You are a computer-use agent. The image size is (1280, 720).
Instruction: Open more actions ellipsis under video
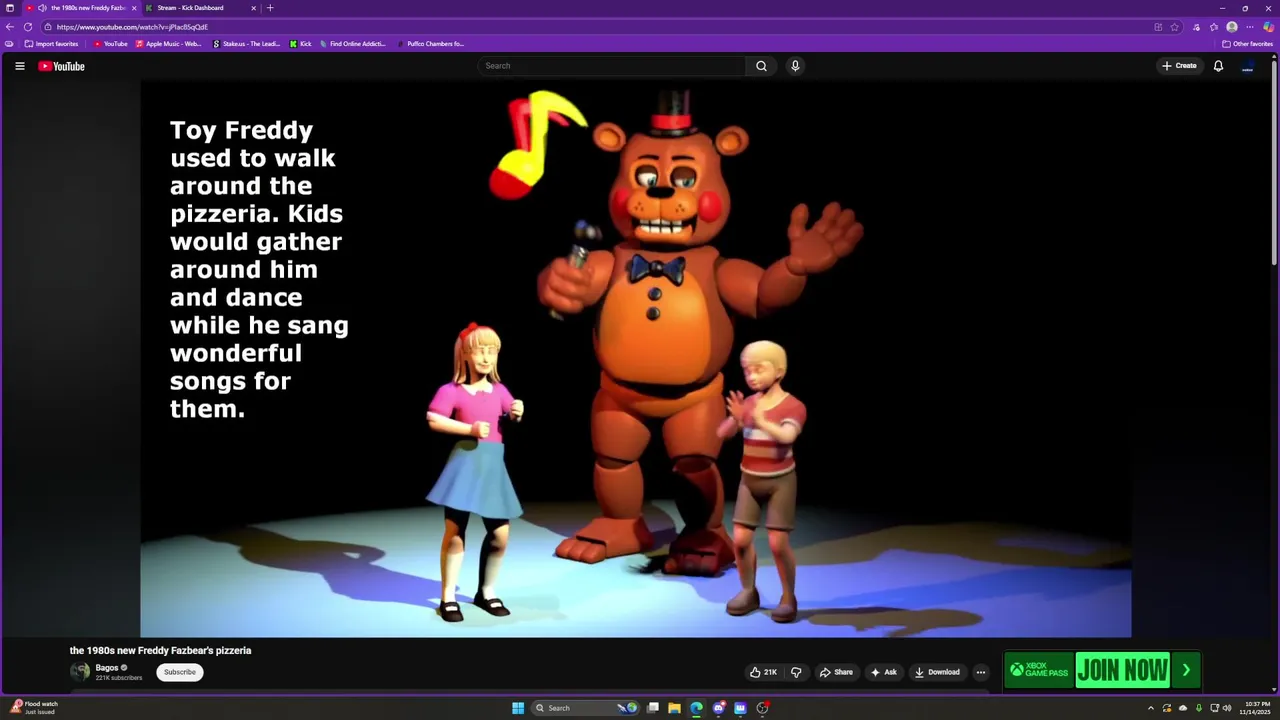point(981,672)
